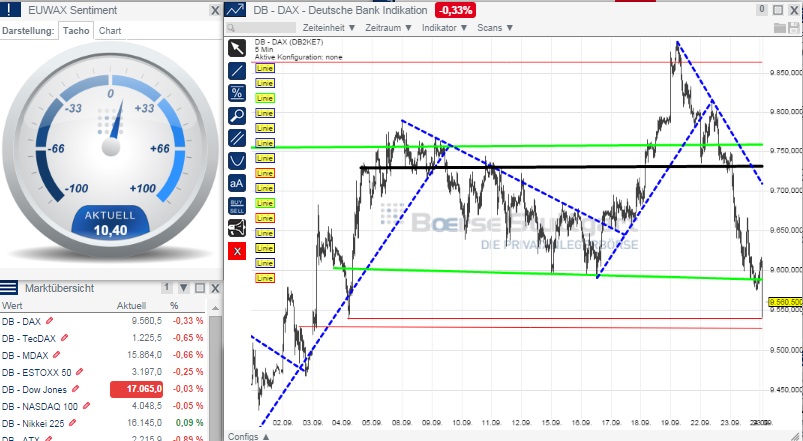Viewport: 803px width, 441px height.
Task: Close the Marktübersicht panel
Action: pos(215,288)
